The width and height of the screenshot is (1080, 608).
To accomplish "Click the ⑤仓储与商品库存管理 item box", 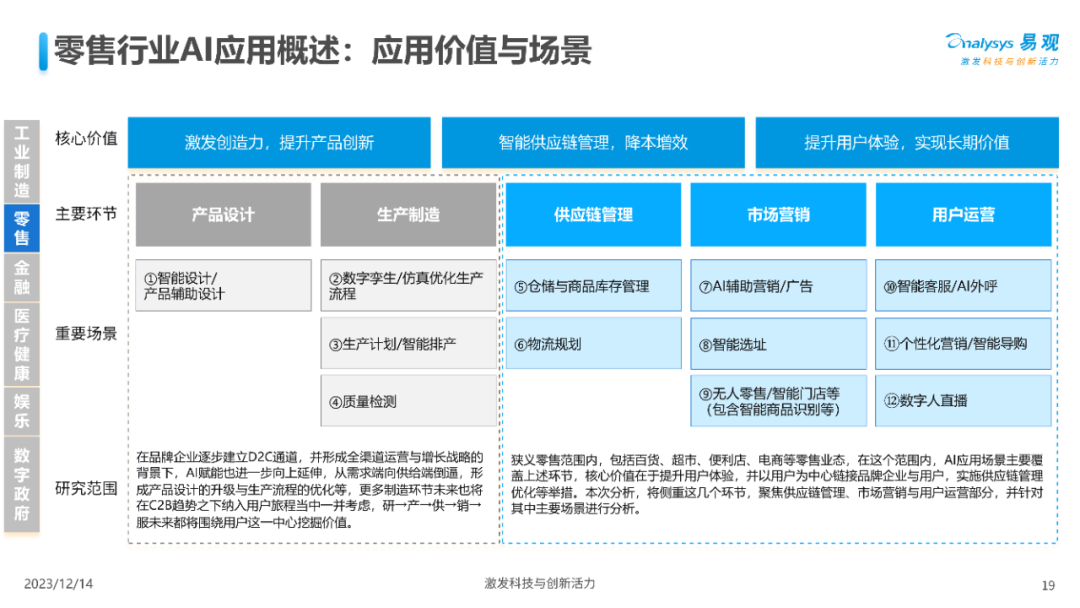I will 593,285.
